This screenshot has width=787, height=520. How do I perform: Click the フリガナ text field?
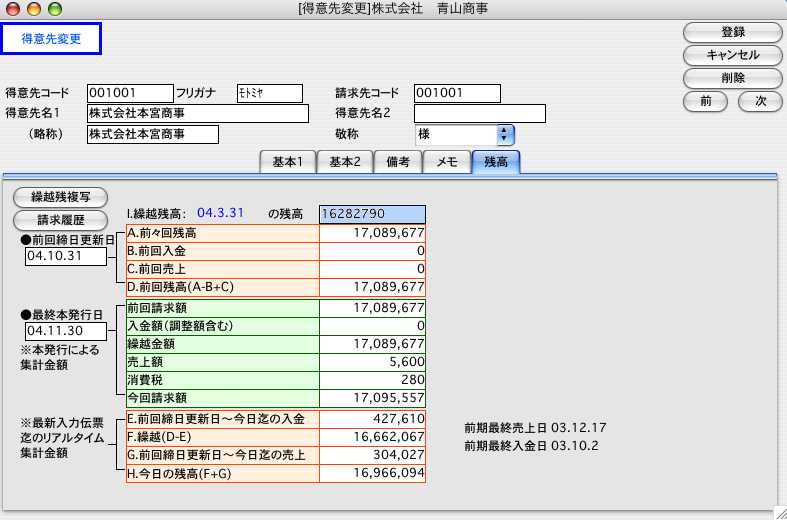point(269,93)
